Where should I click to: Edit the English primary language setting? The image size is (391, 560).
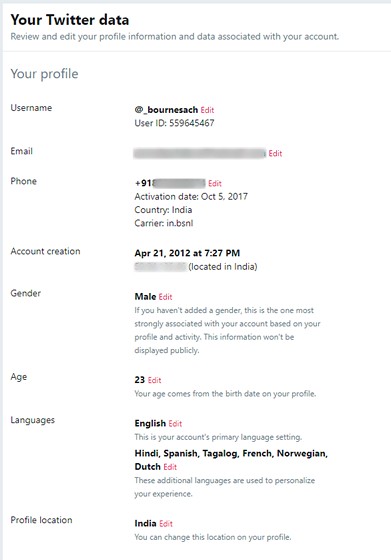(x=175, y=424)
